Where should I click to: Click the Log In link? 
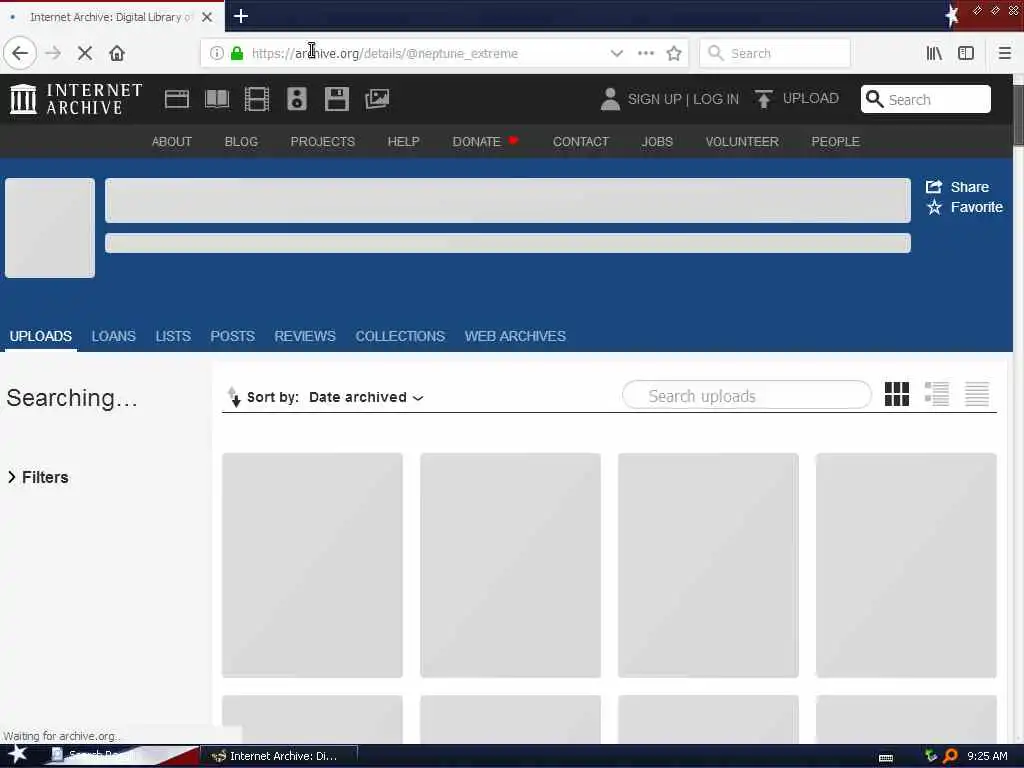pos(716,99)
